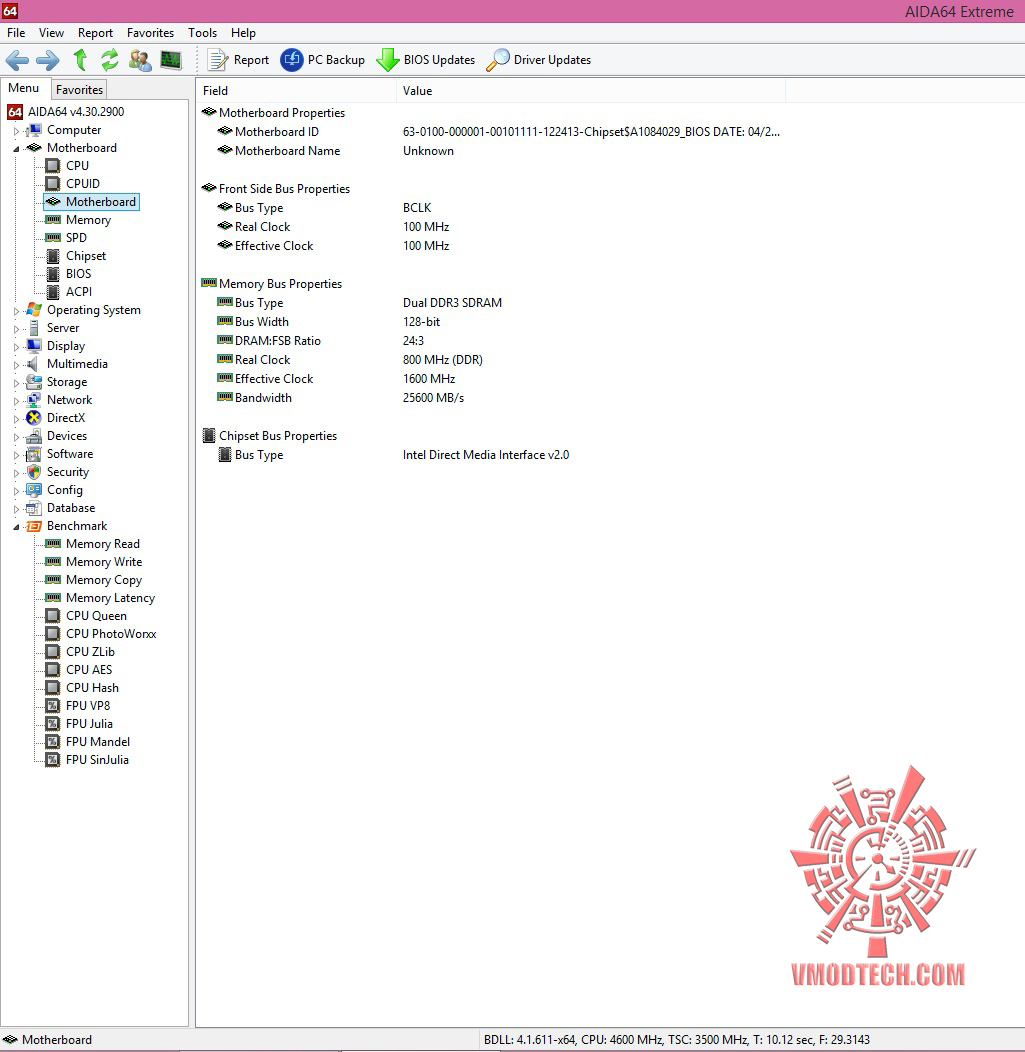The image size is (1025, 1052).
Task: Click the Forward navigation arrow
Action: 48,60
